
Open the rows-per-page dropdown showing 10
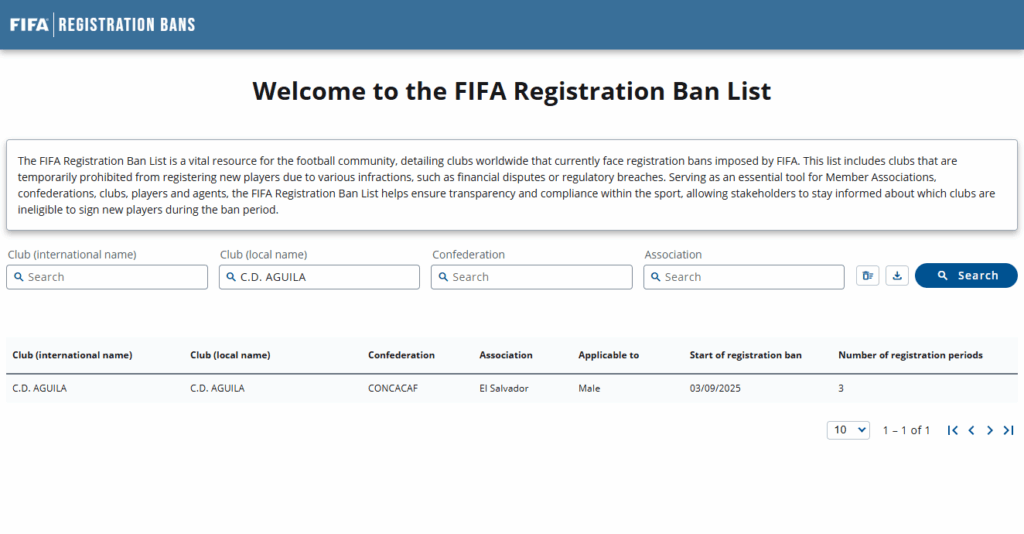coord(848,430)
